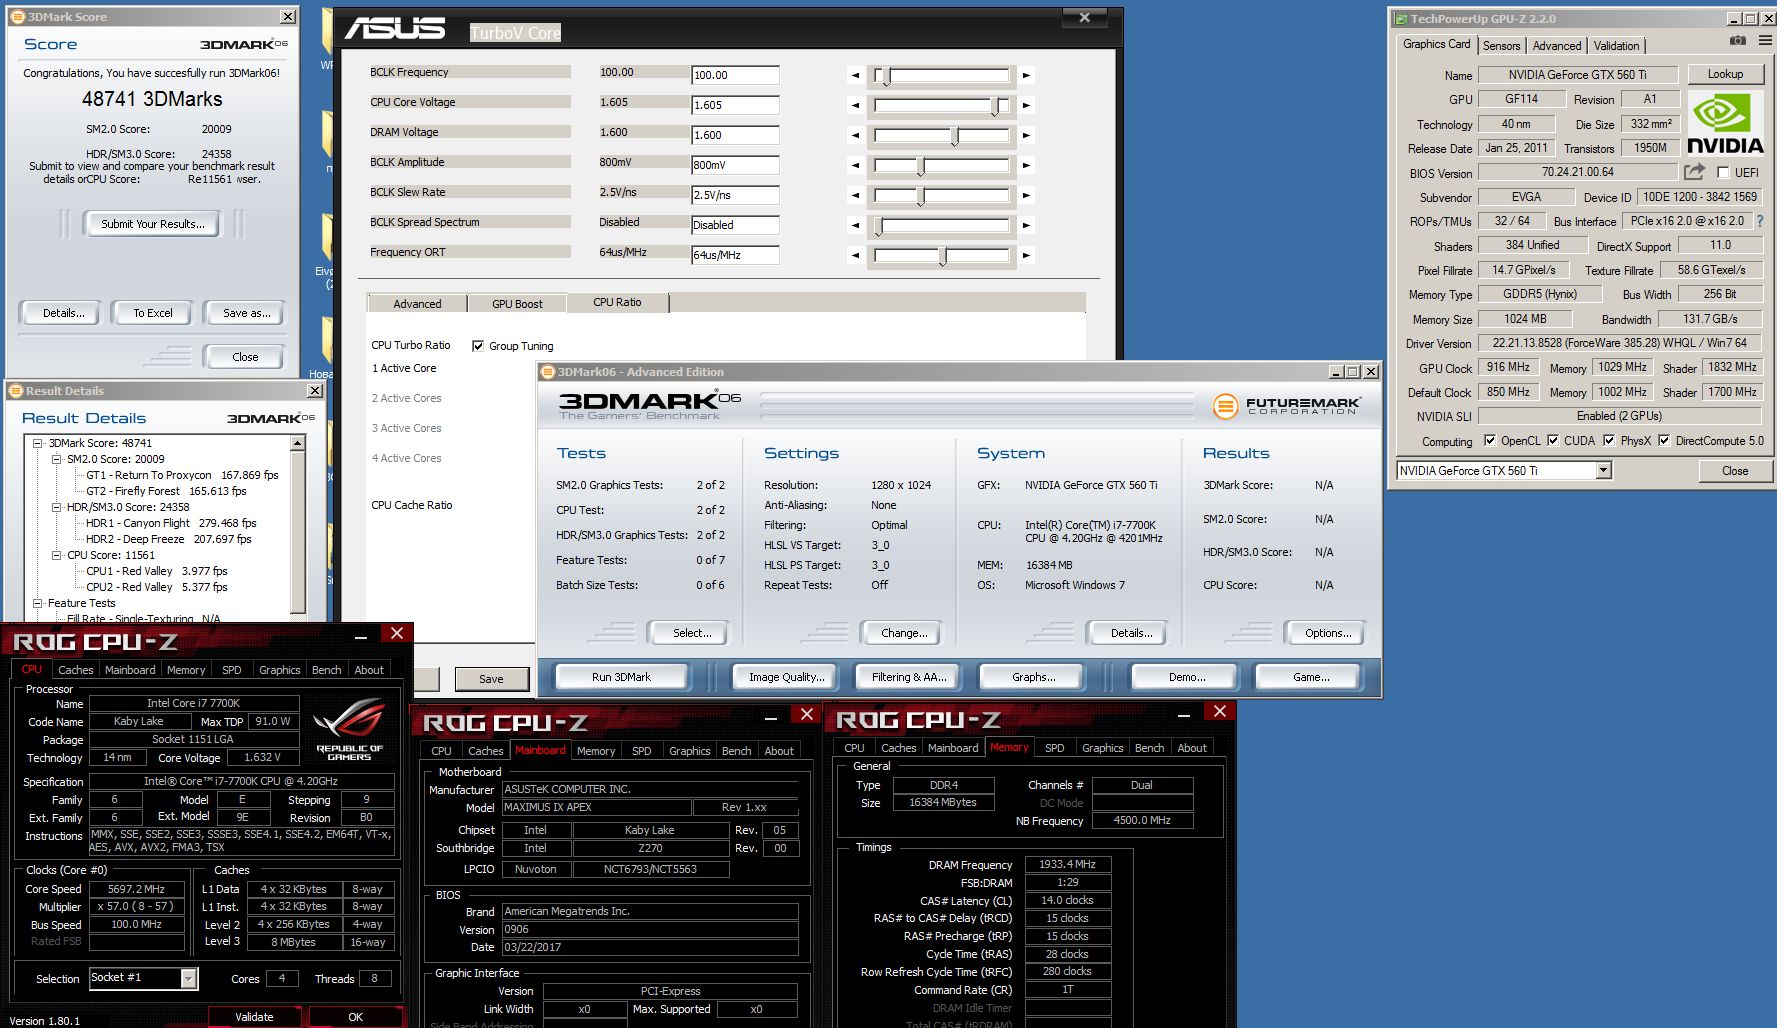Click the 3DMark Score window title icon

coord(17,16)
